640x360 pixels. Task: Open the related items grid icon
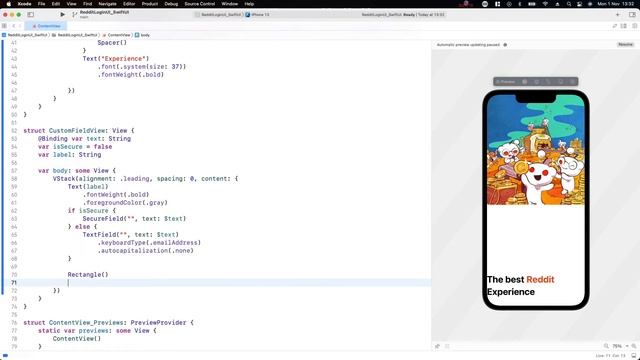click(x=4, y=26)
